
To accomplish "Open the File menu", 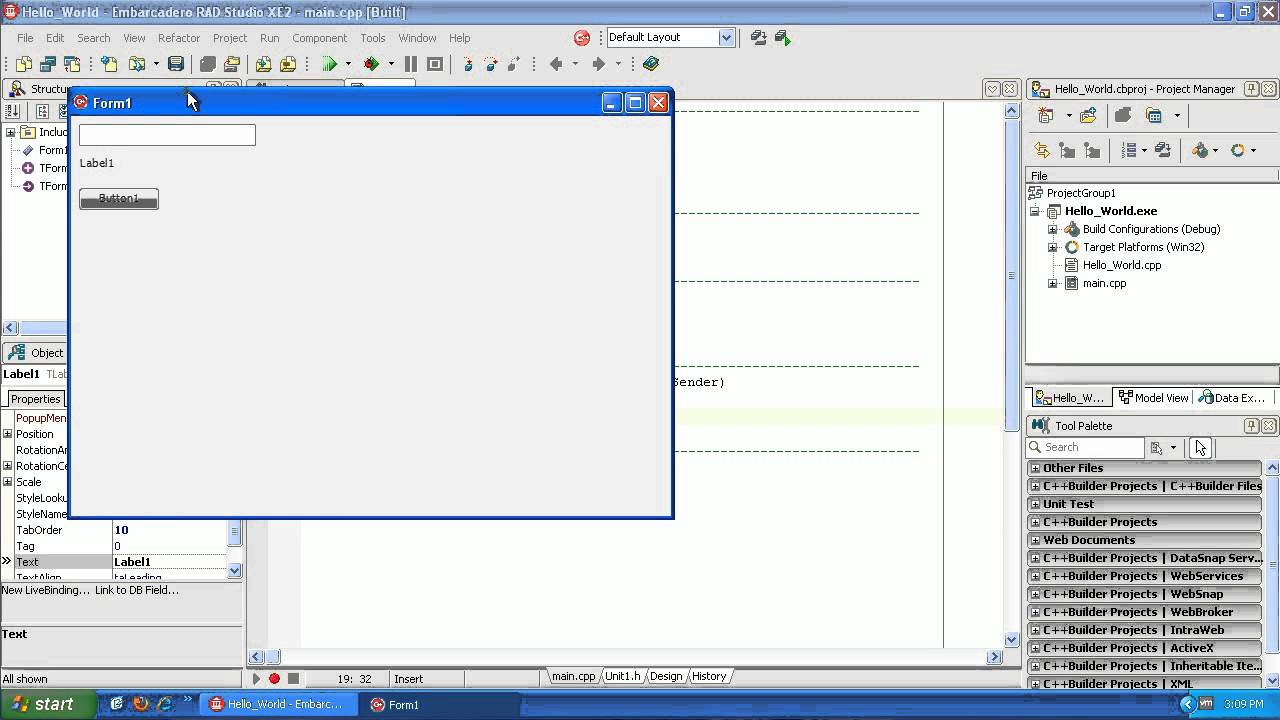I will coord(25,38).
